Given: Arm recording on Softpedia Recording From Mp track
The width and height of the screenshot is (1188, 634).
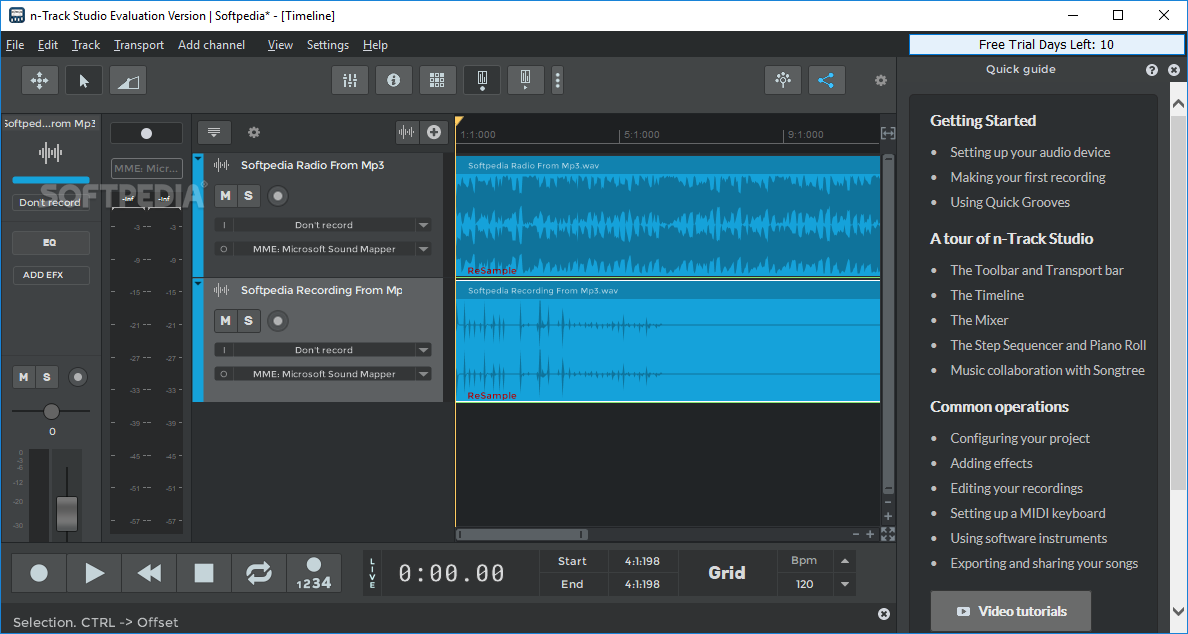Looking at the screenshot, I should click(x=278, y=321).
